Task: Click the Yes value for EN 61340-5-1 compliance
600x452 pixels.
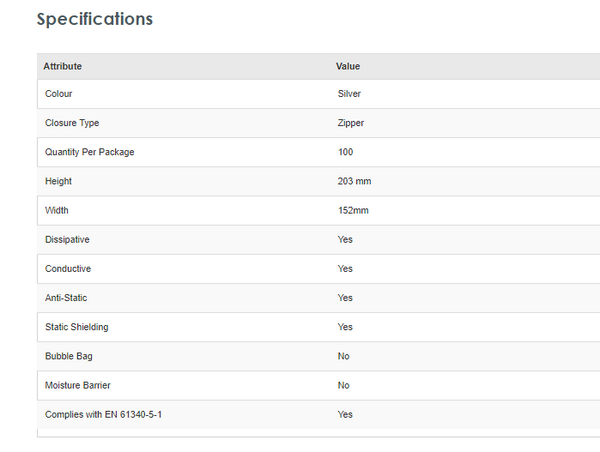Action: coord(345,414)
